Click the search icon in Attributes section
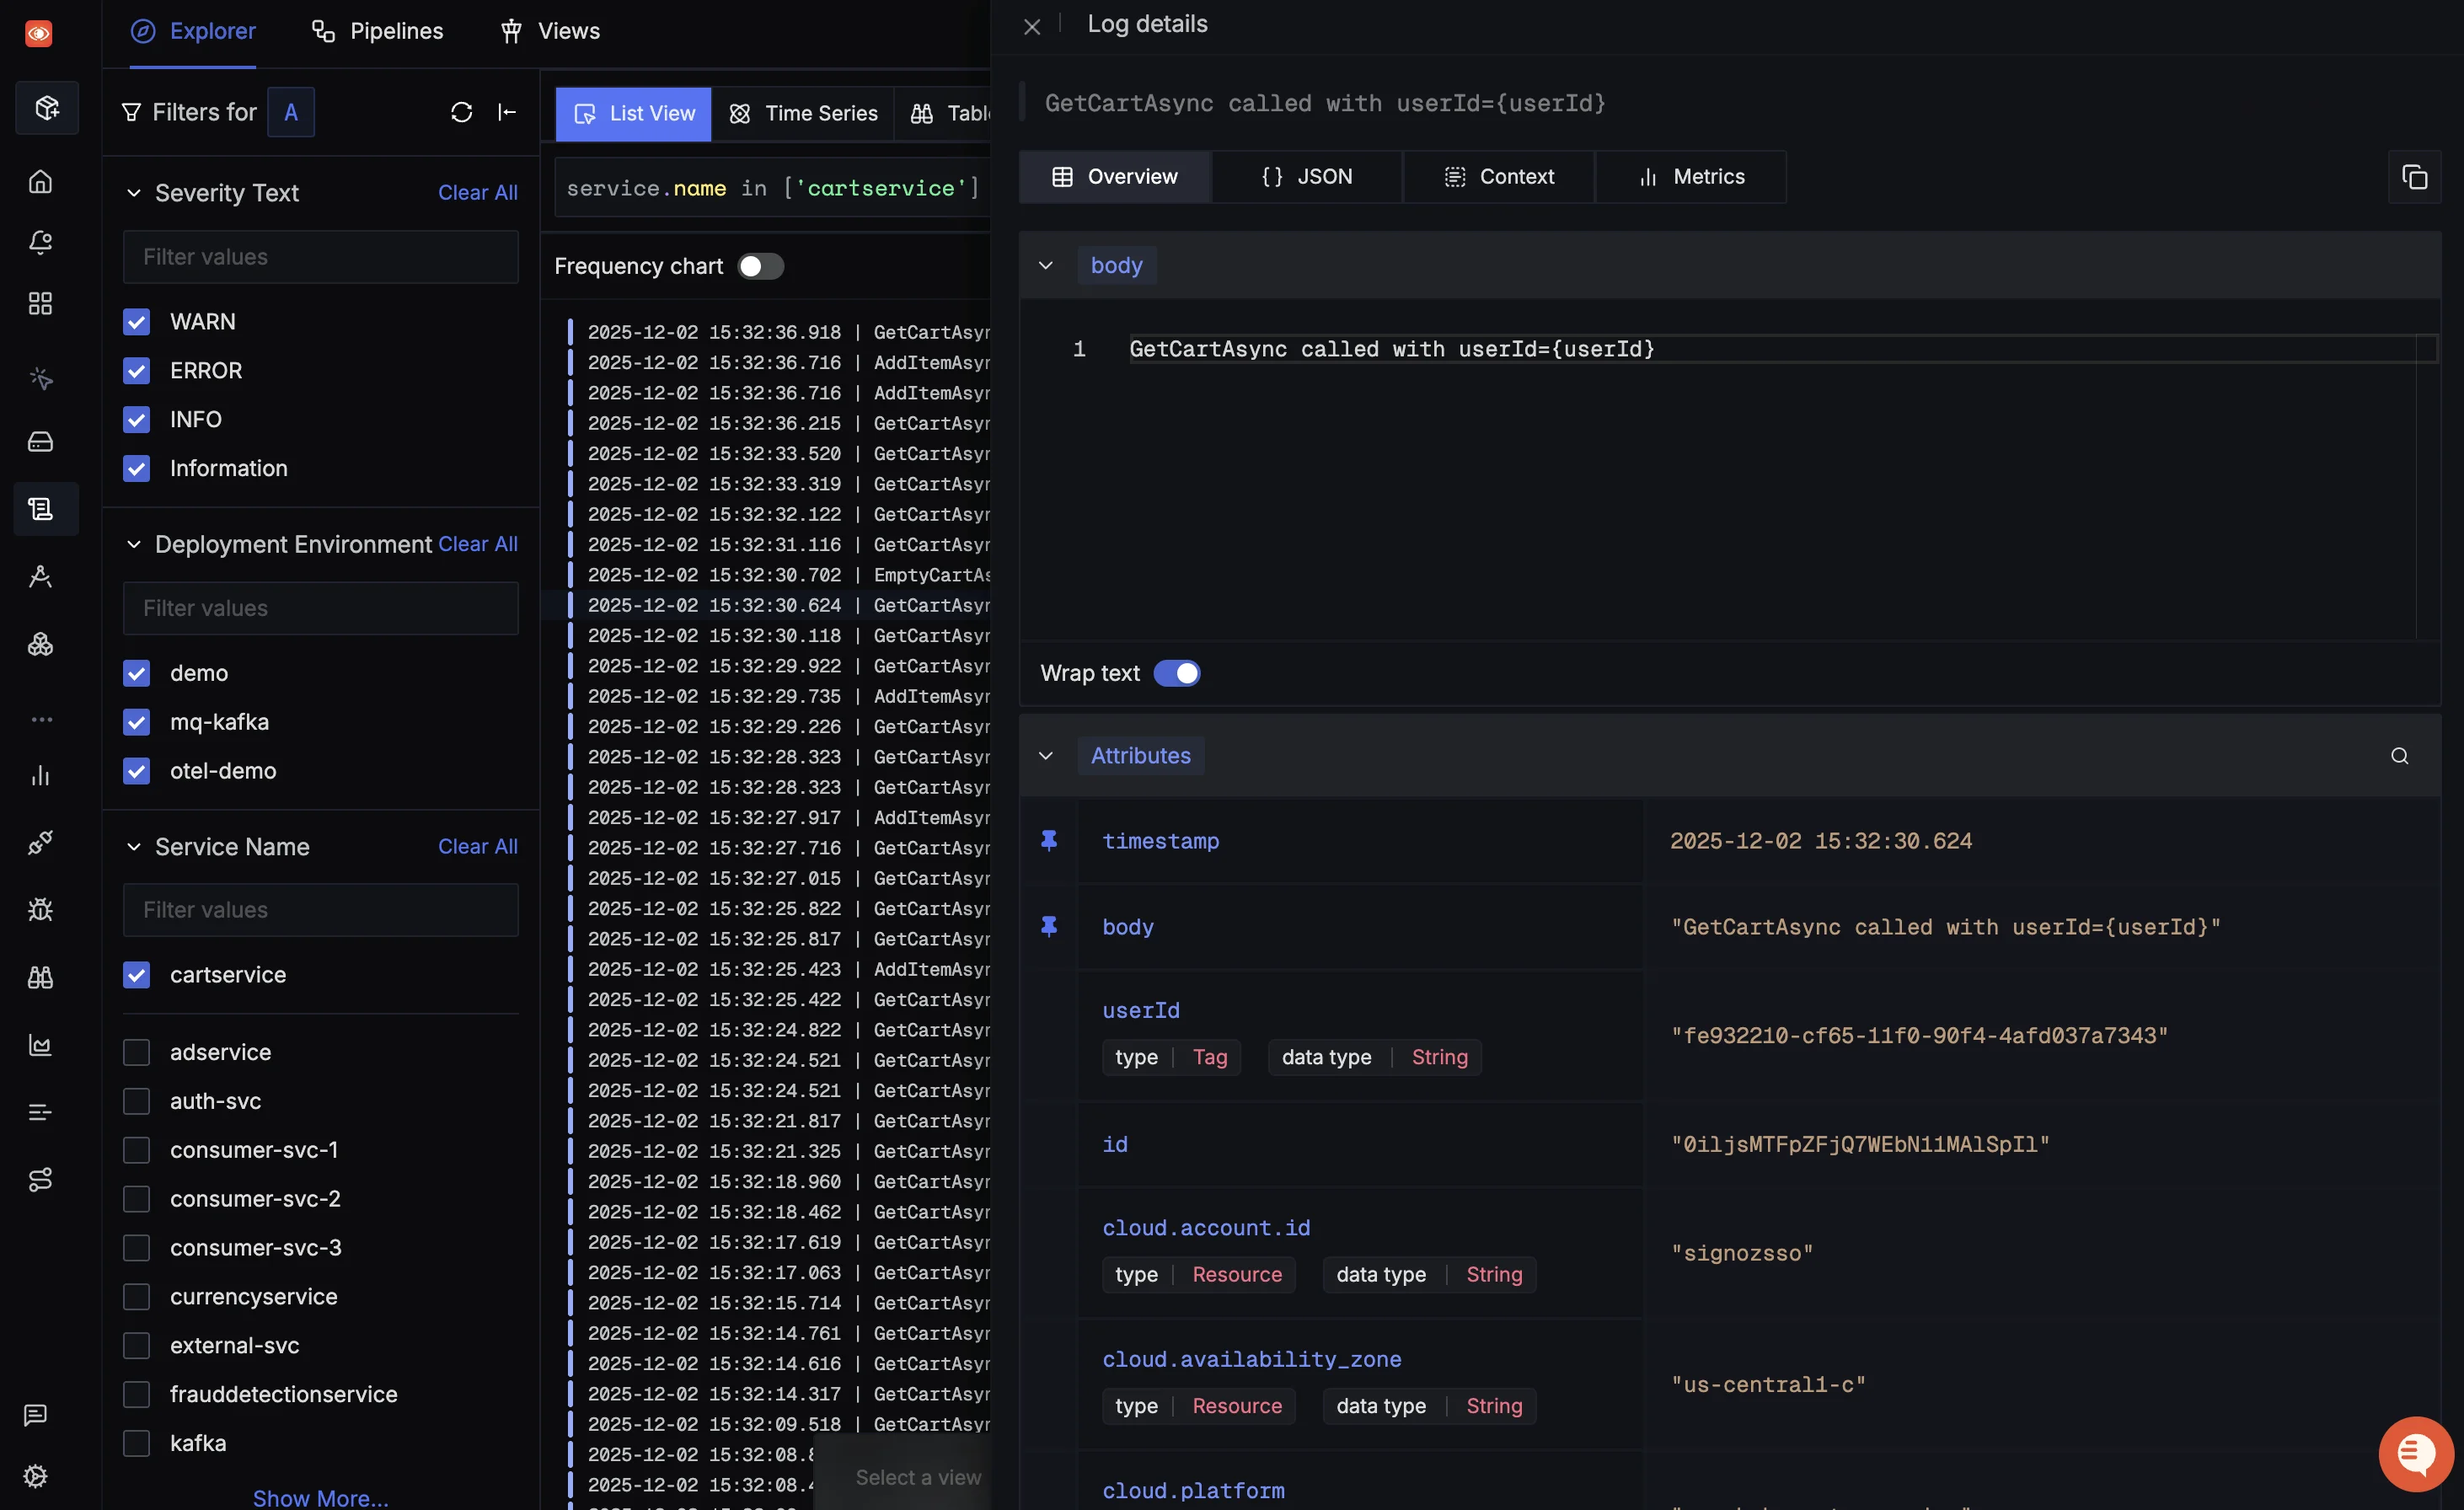Viewport: 2464px width, 1510px height. (x=2400, y=755)
